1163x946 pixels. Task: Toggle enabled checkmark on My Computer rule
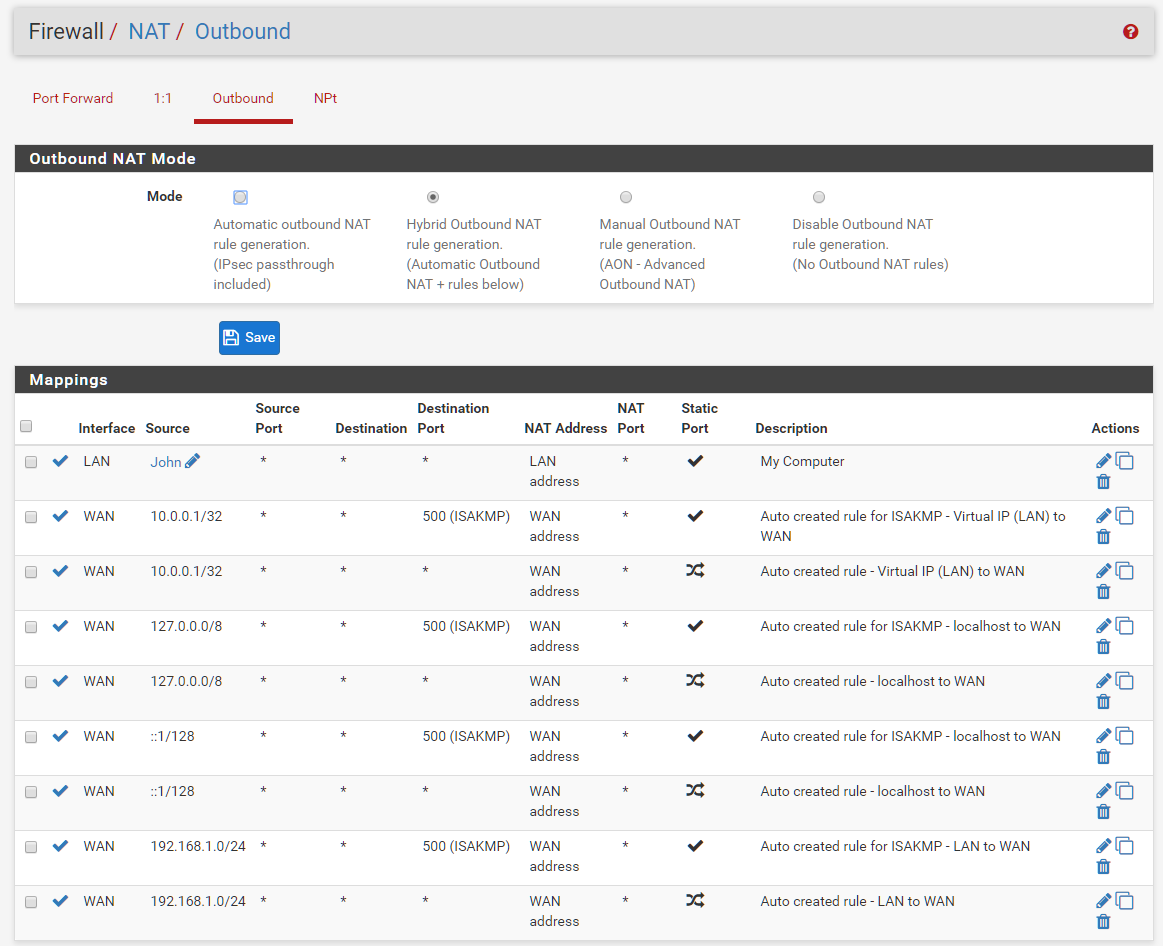pos(60,461)
